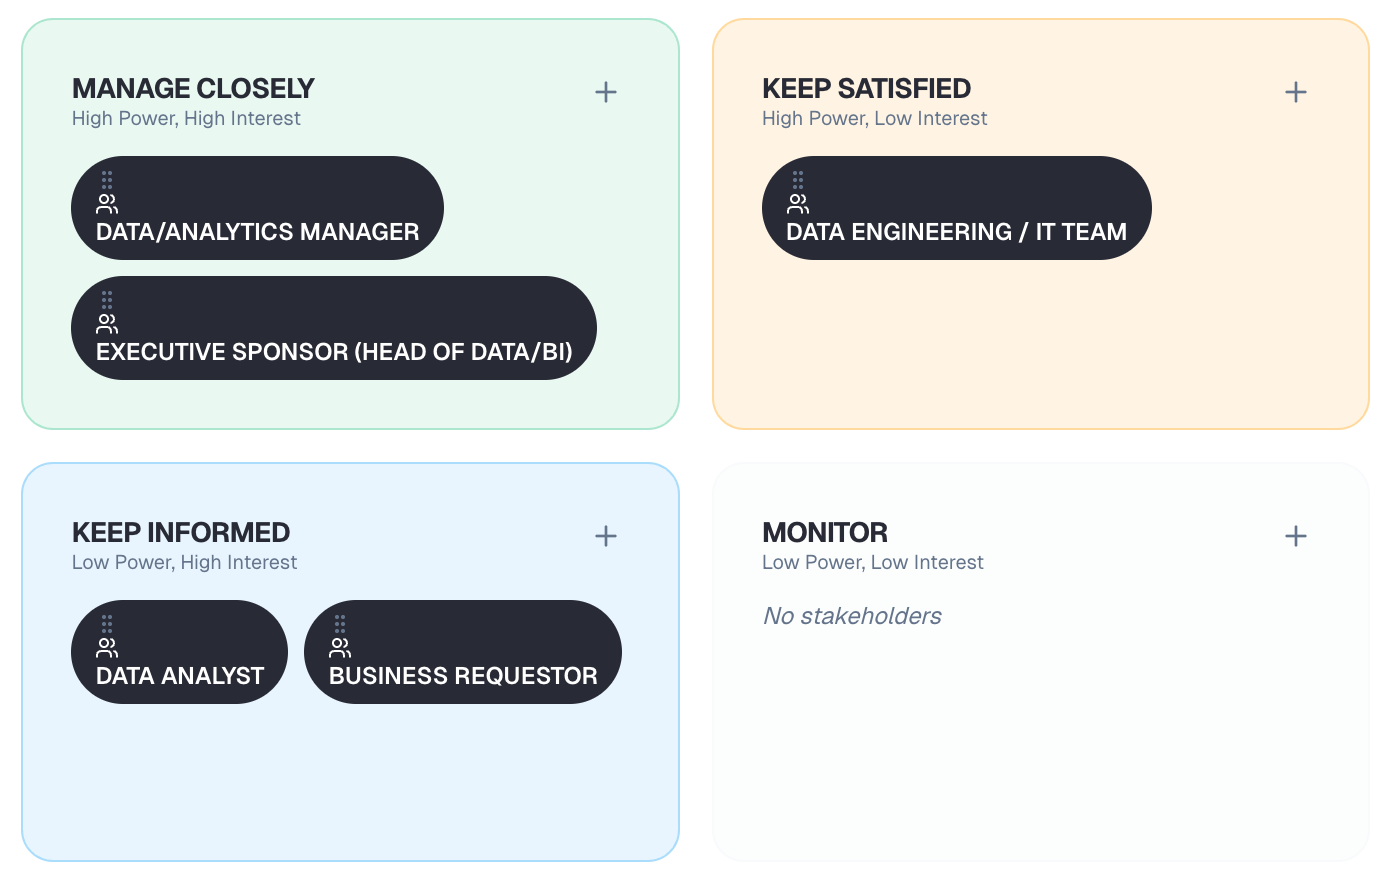Grab drag handle on Business Requestor chip

pyautogui.click(x=340, y=624)
